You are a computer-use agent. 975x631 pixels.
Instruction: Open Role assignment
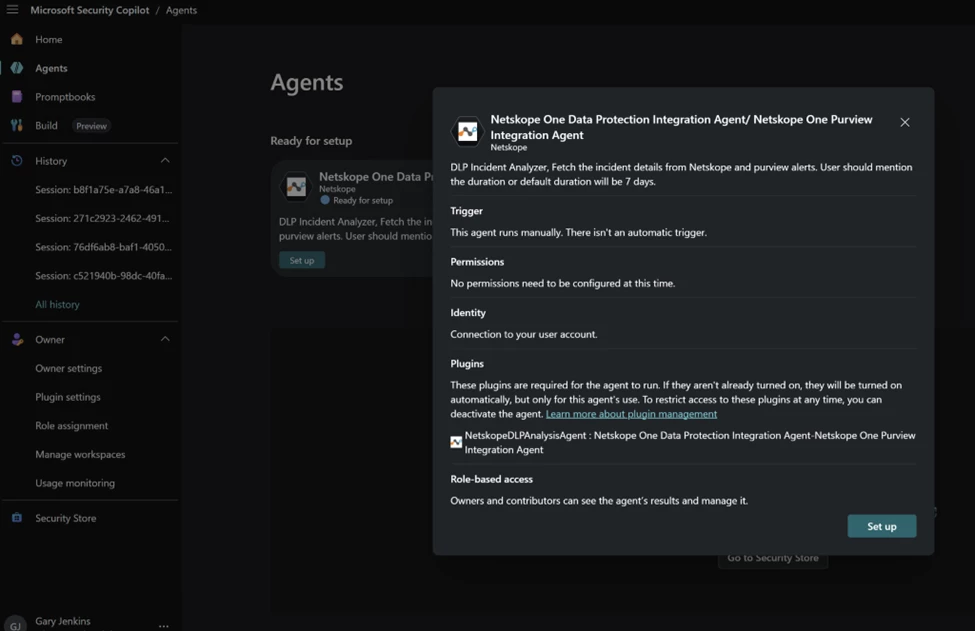(72, 425)
